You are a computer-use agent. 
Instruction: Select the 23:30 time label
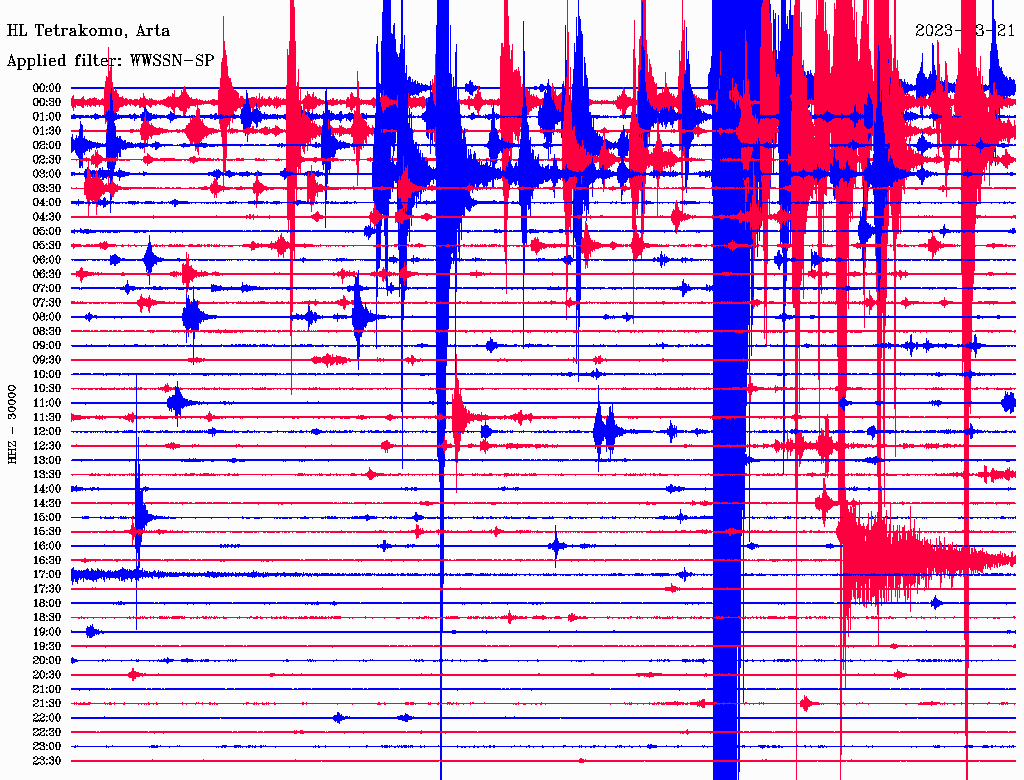47,761
